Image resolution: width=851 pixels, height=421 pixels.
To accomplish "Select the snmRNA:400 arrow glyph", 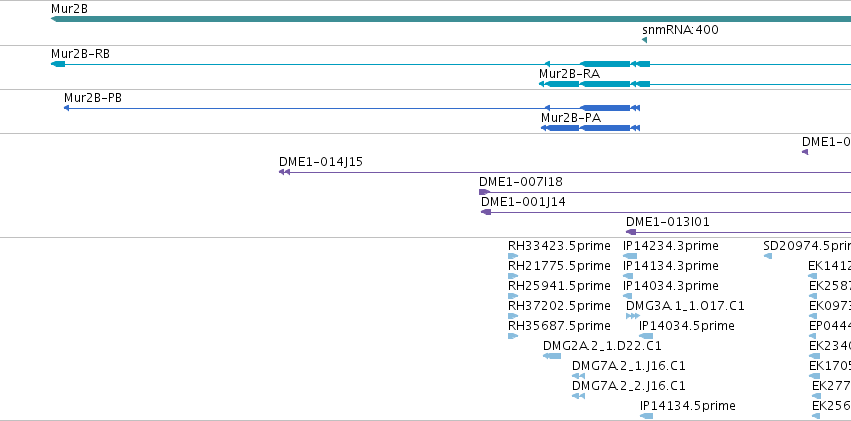I will (x=644, y=40).
